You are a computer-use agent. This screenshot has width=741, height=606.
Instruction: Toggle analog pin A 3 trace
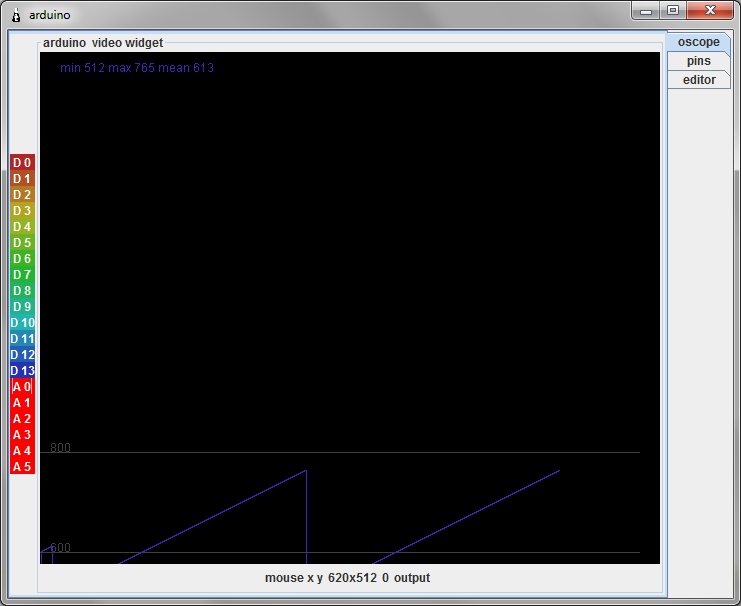pyautogui.click(x=22, y=435)
